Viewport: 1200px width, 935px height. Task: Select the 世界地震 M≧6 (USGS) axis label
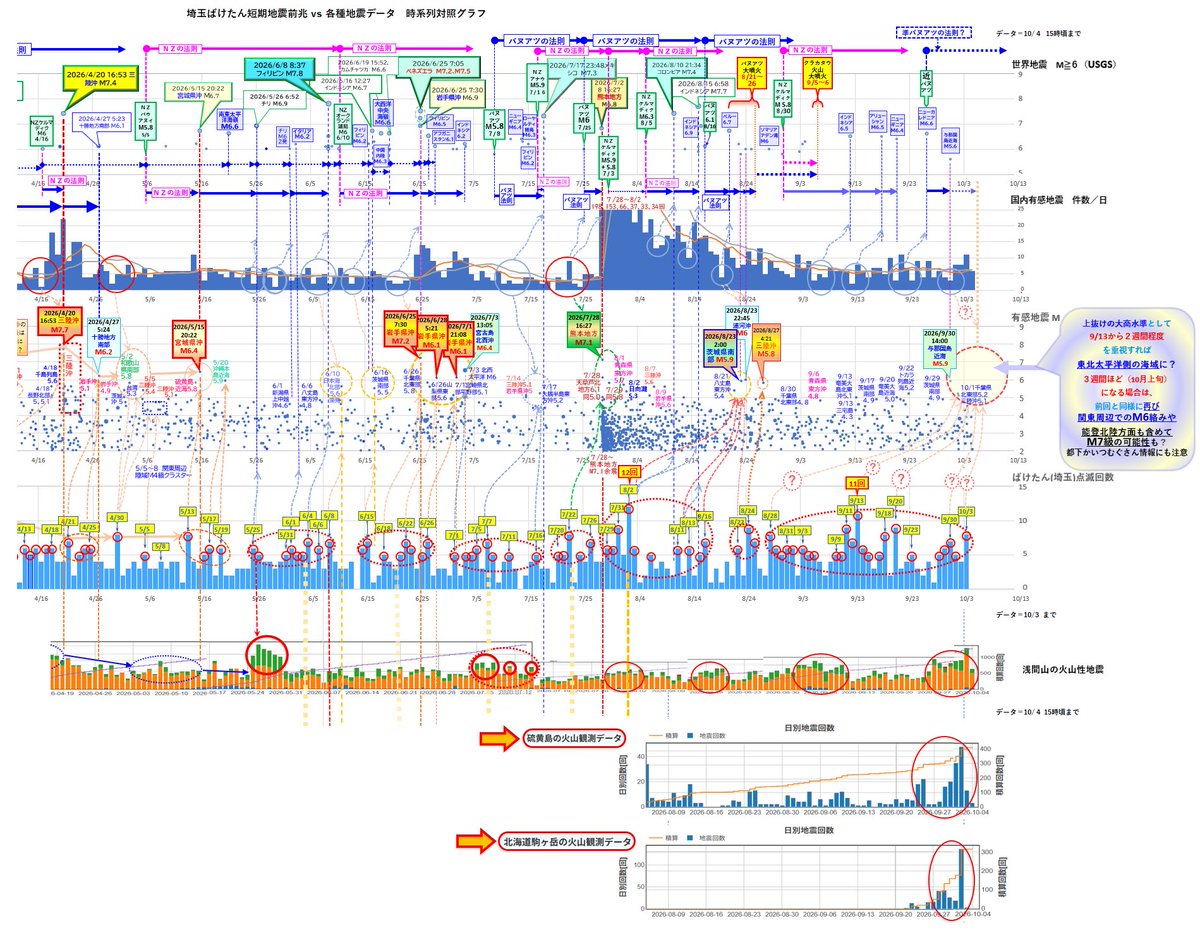point(1066,65)
